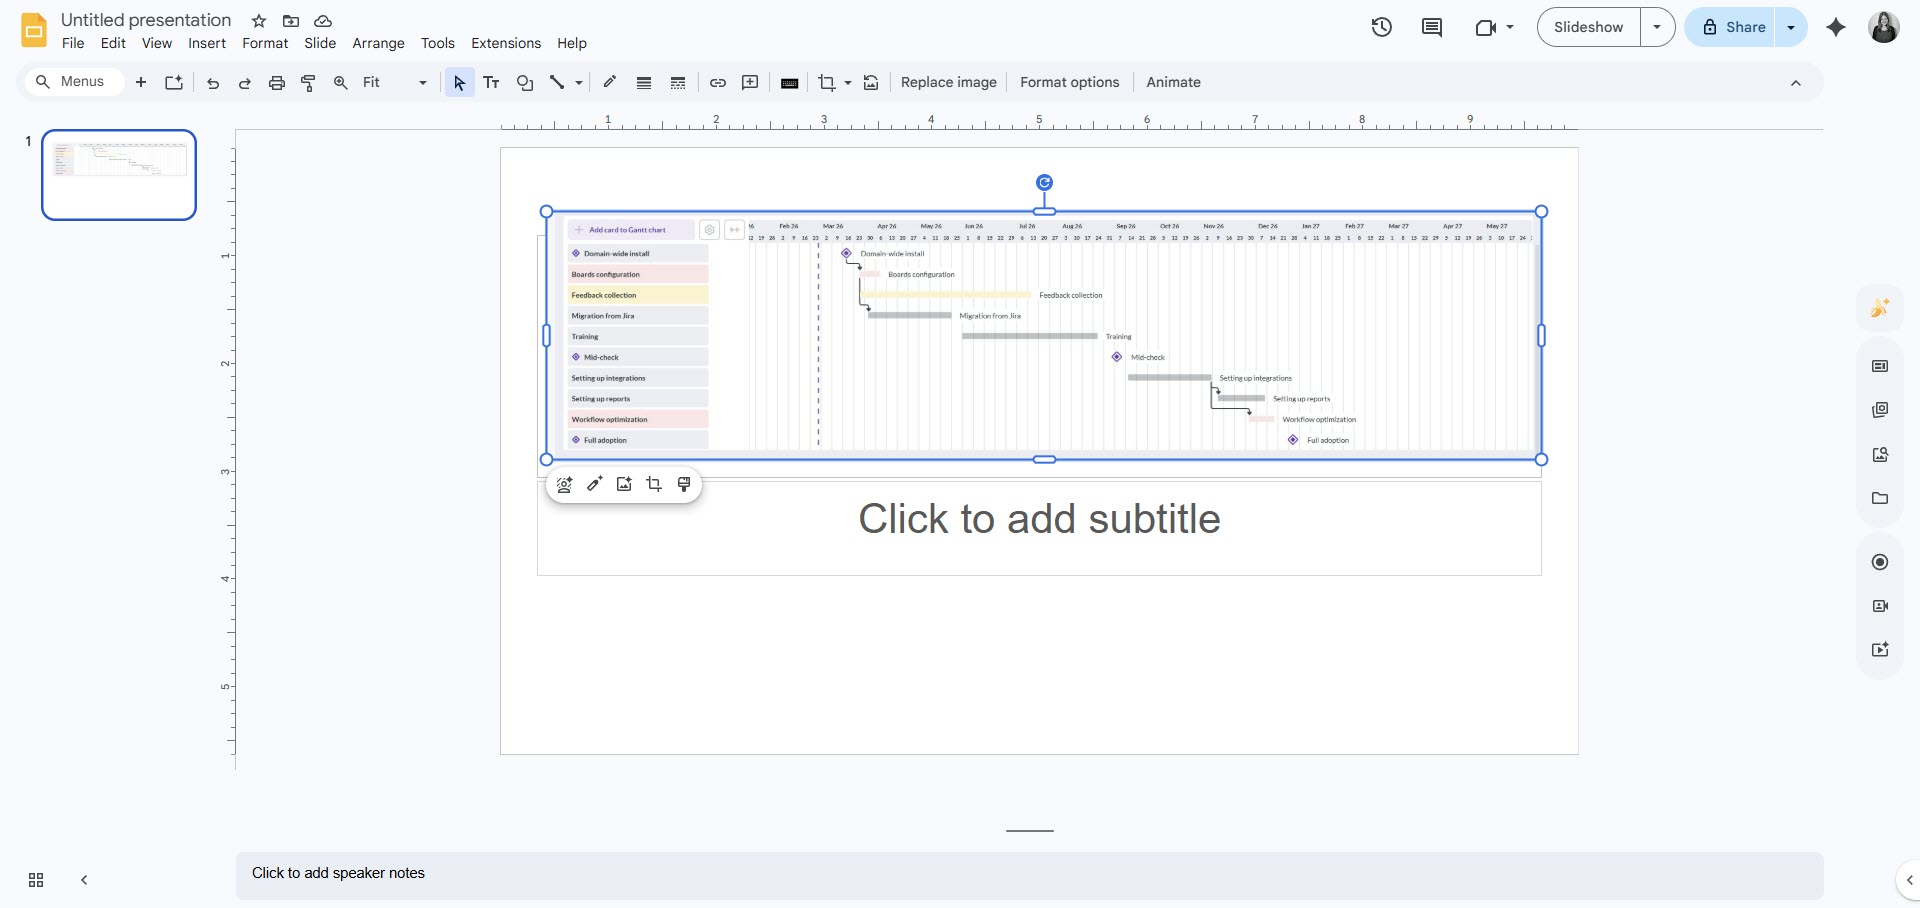Image resolution: width=1920 pixels, height=908 pixels.
Task: Open the Insert menu
Action: point(206,43)
